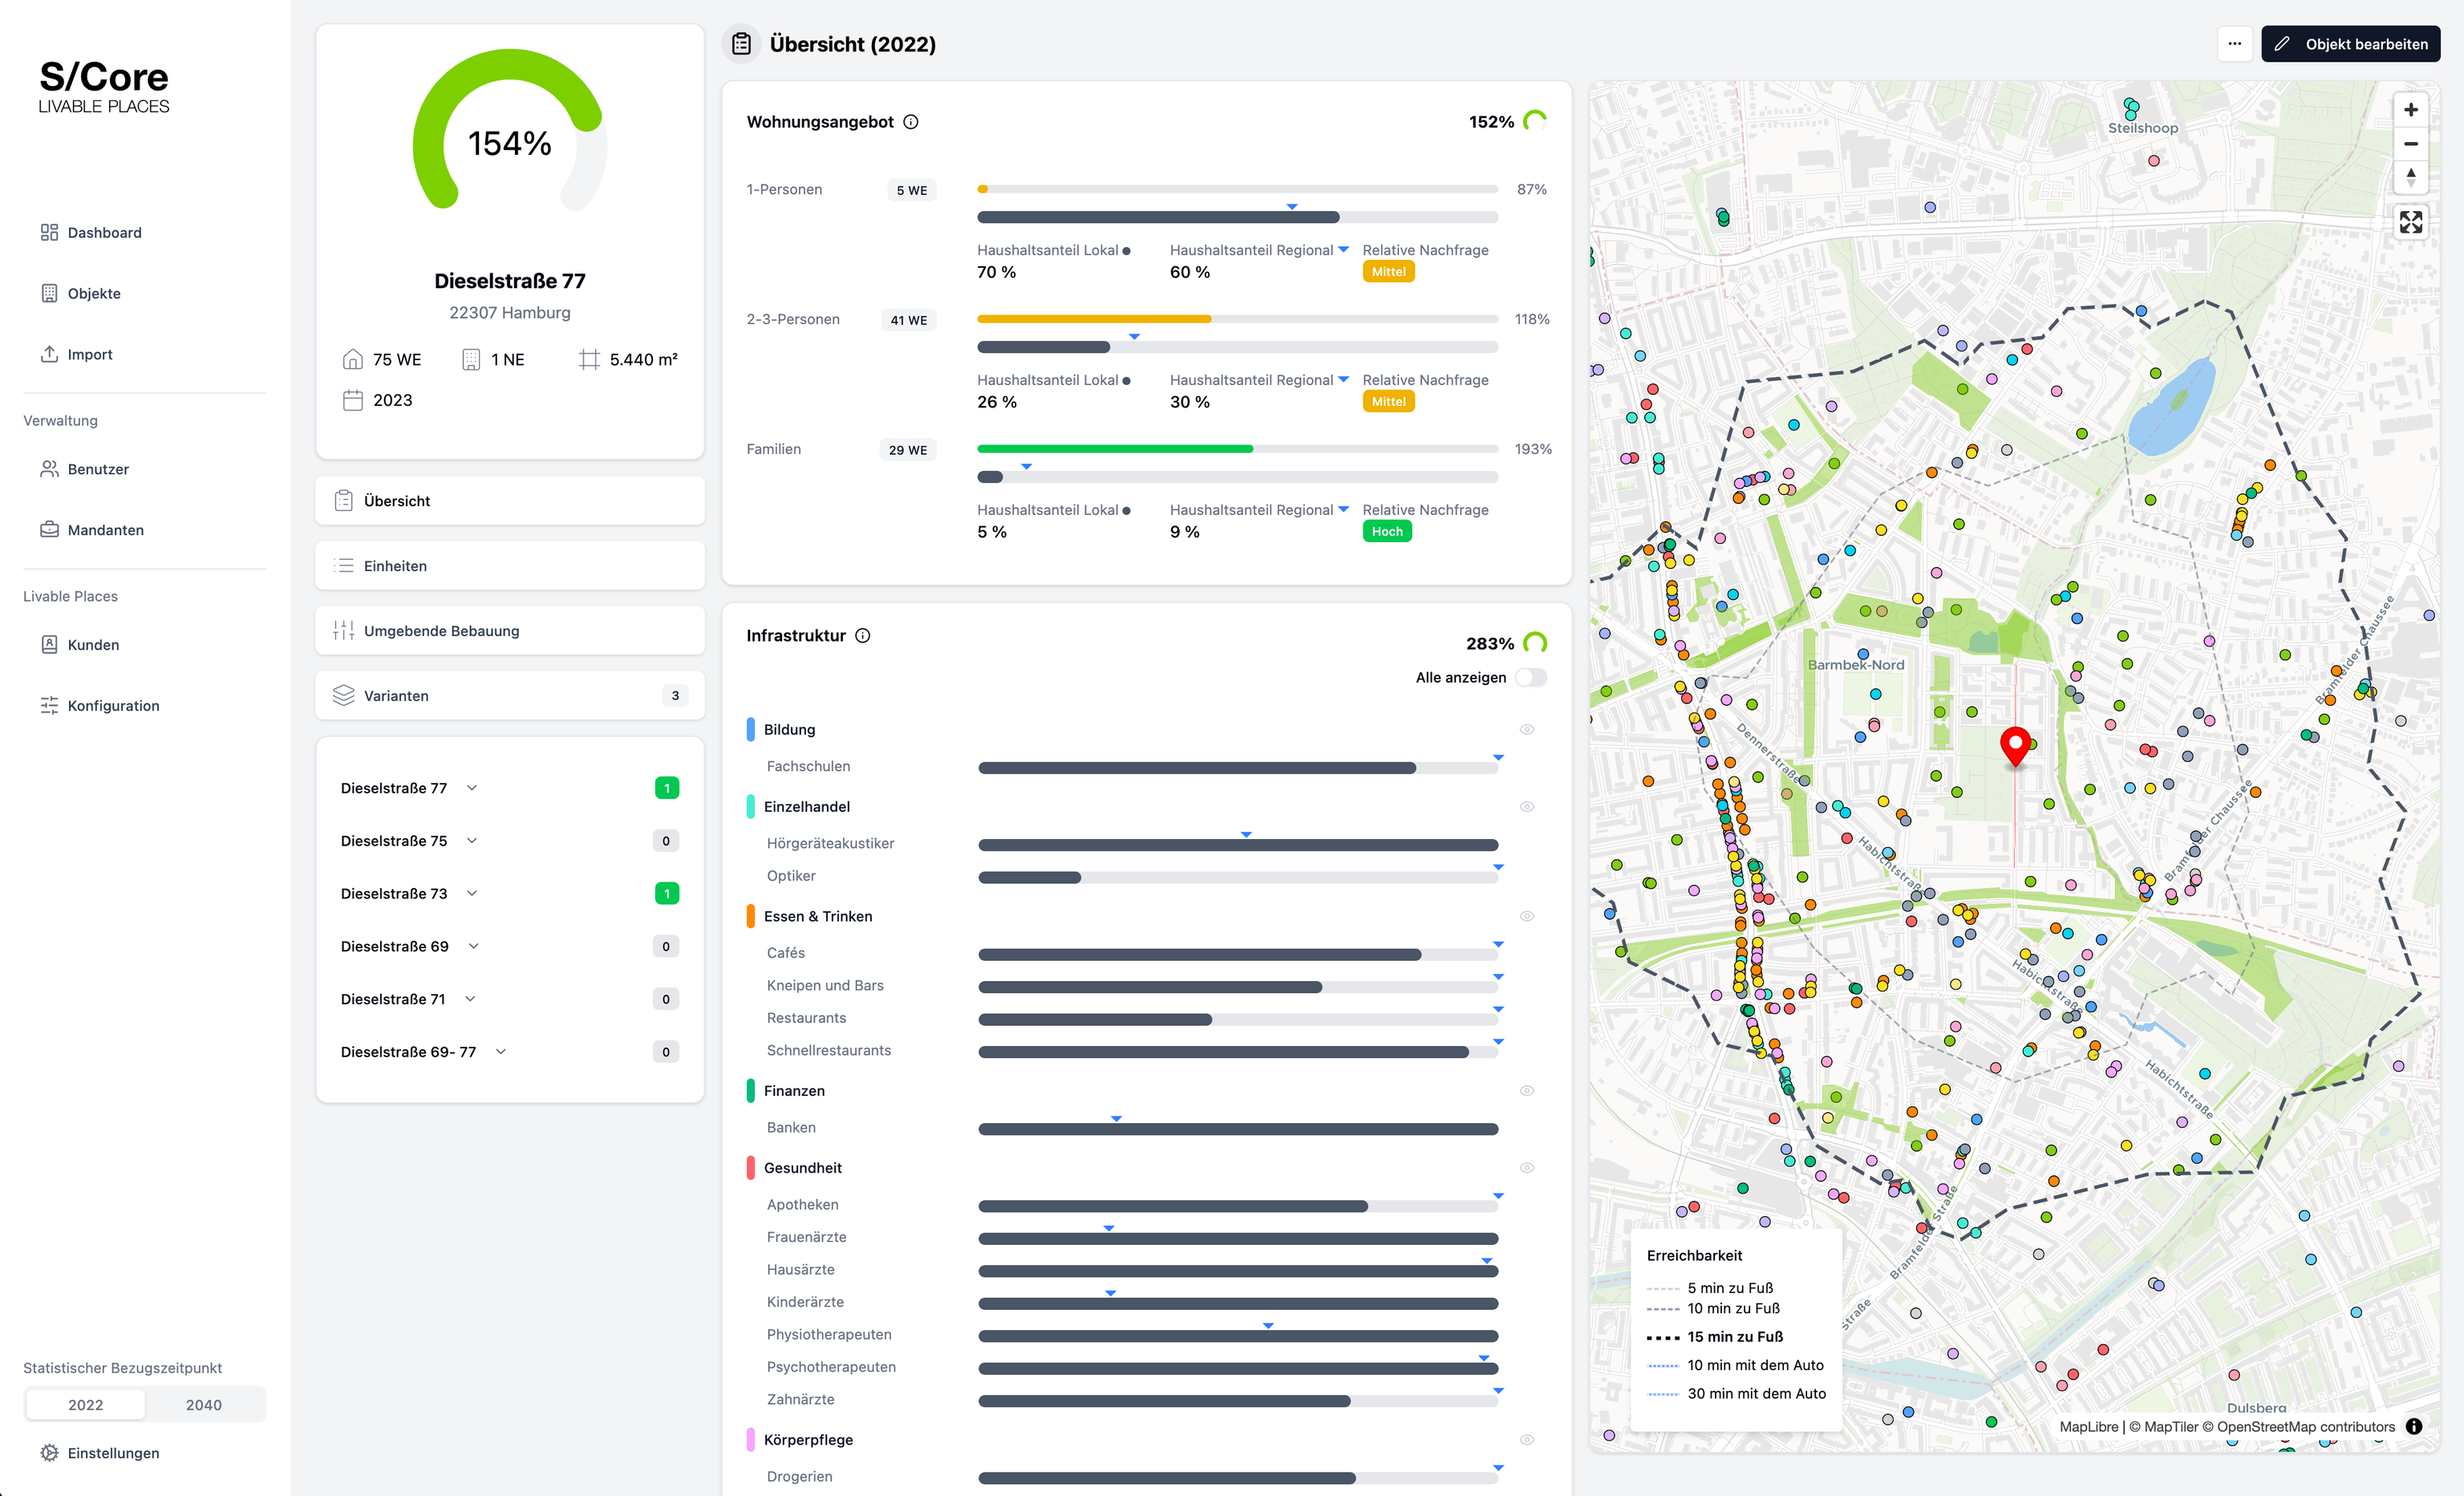Screen dimensions: 2464x1496
Task: Click Objekt bearbeiten button
Action: click(x=2350, y=44)
